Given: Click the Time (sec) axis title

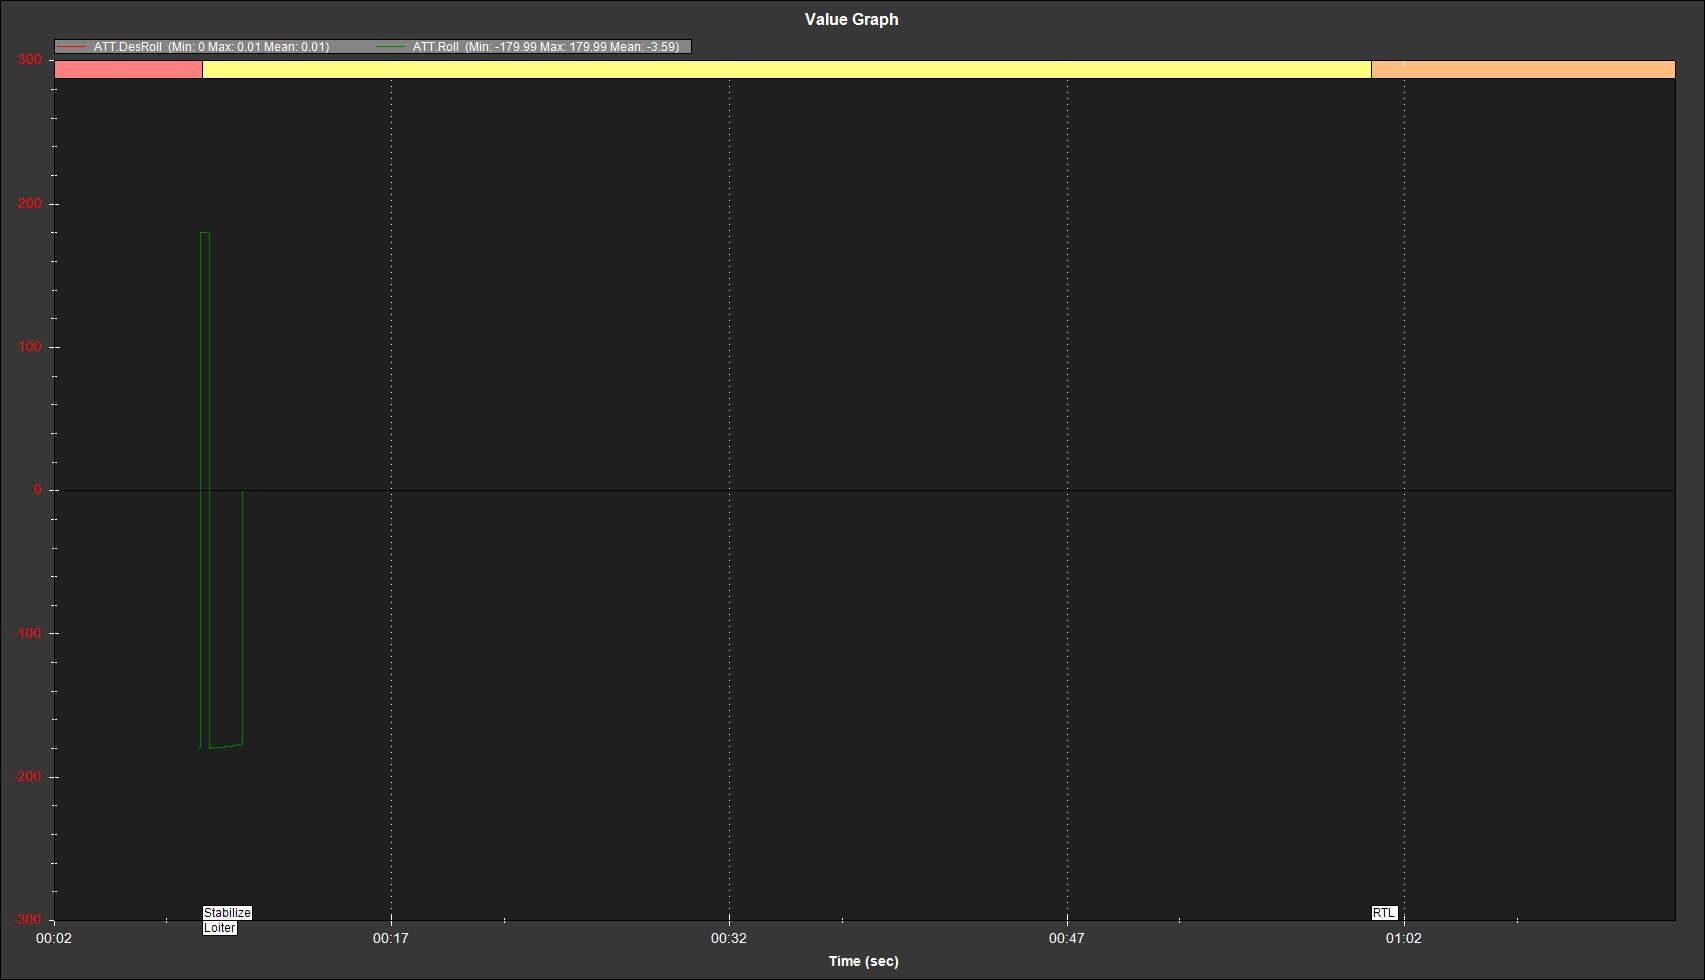Looking at the screenshot, I should point(863,961).
